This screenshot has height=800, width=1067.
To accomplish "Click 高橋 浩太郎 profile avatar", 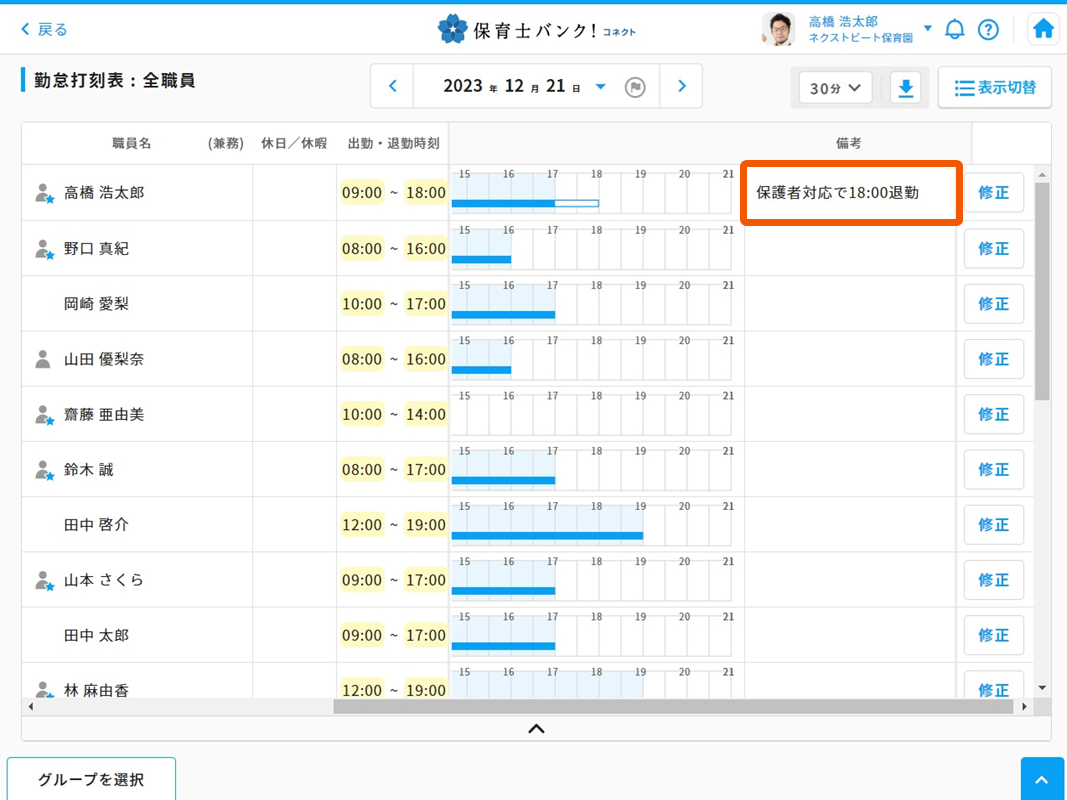I will click(778, 29).
